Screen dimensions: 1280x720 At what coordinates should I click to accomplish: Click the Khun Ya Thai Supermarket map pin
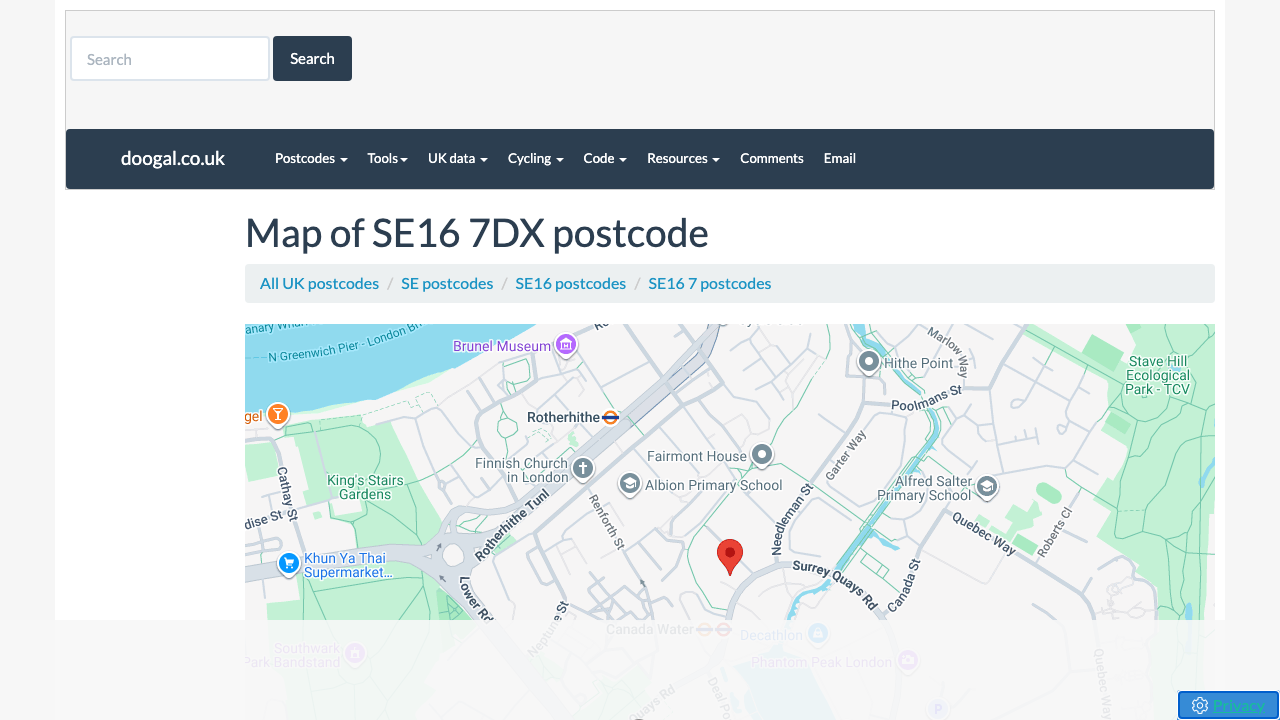coord(288,563)
